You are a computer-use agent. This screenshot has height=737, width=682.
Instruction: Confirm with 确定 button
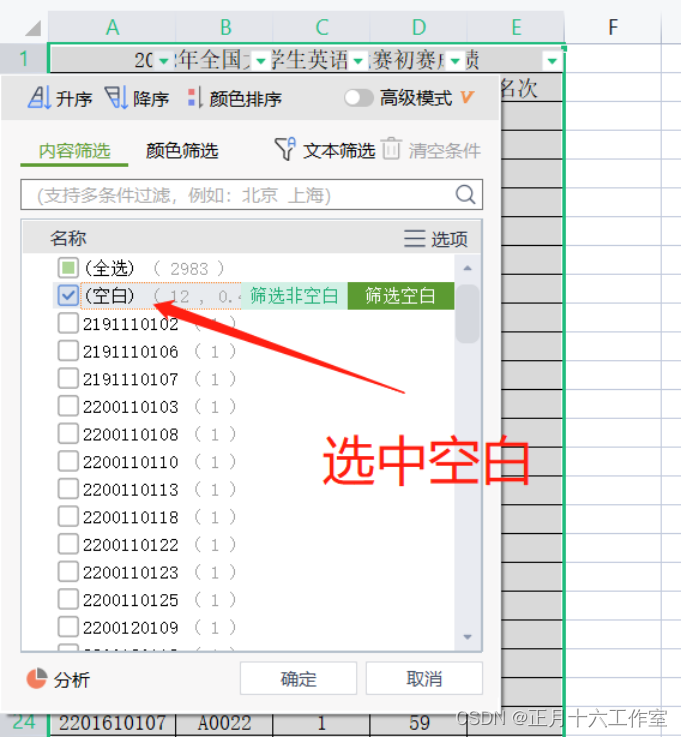(298, 679)
